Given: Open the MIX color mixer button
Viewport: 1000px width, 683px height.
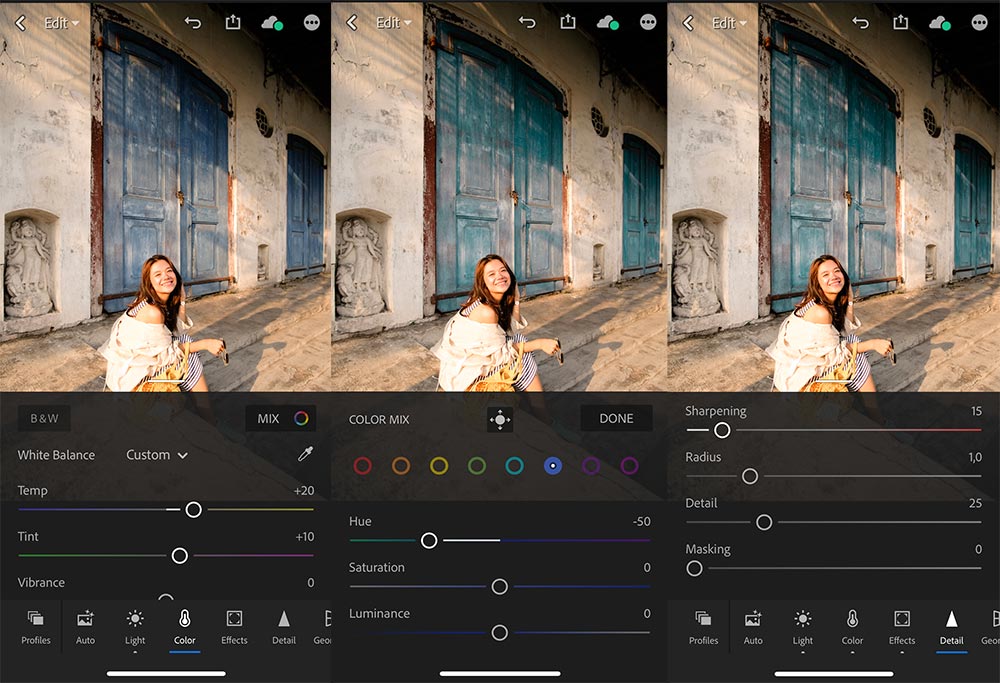Looking at the screenshot, I should [x=280, y=419].
